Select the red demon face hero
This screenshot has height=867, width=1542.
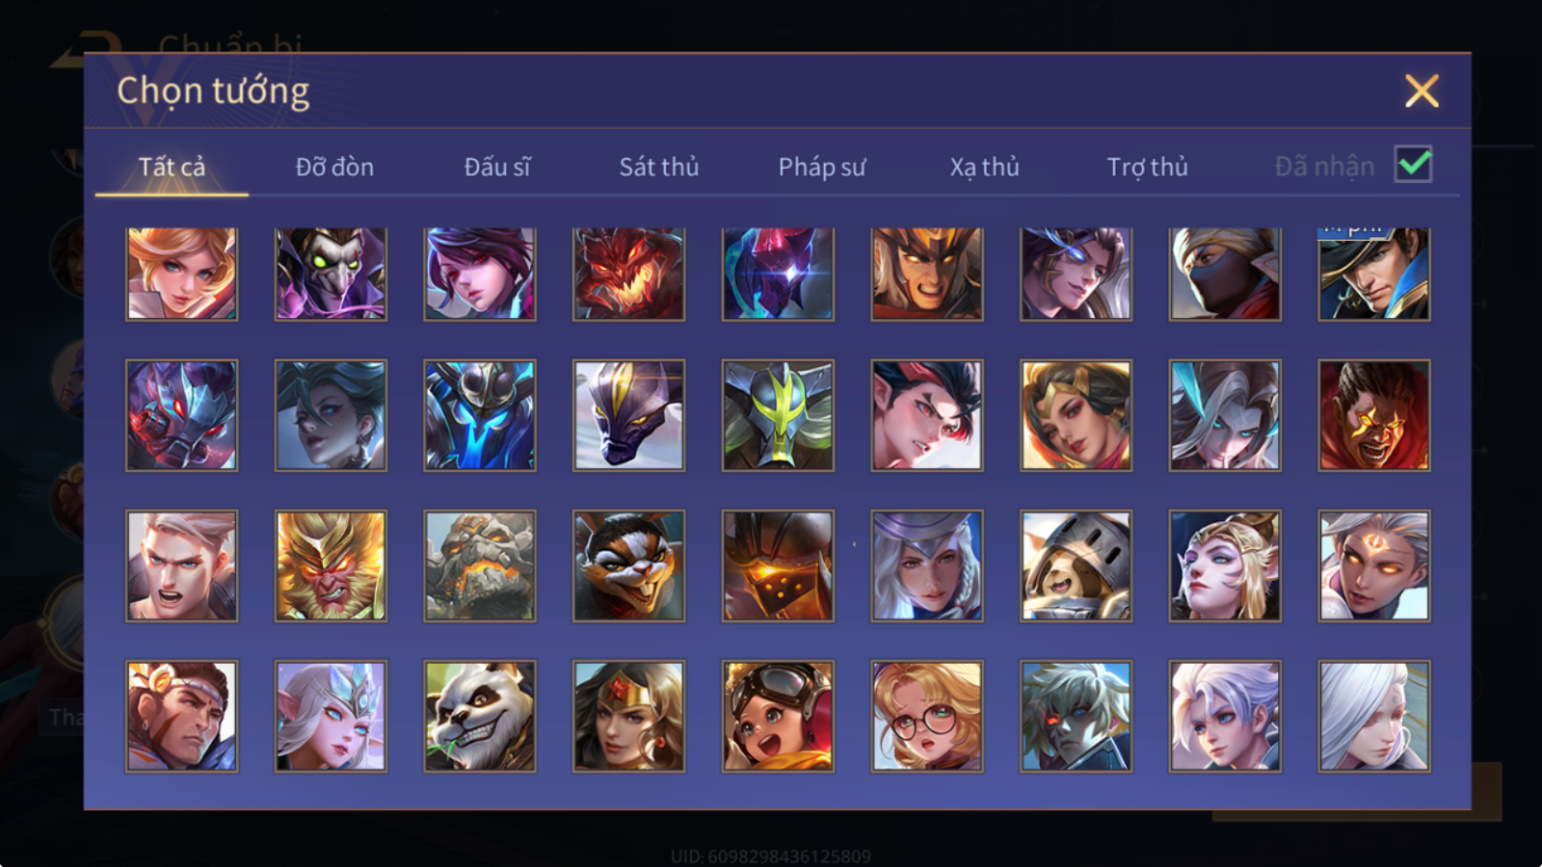[629, 274]
